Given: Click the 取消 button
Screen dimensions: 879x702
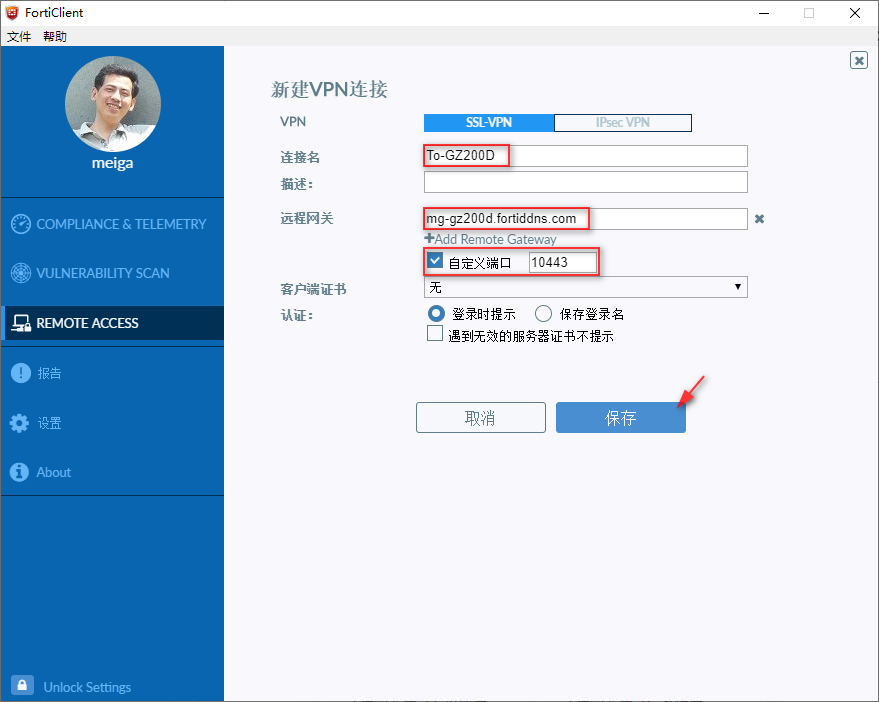Looking at the screenshot, I should click(480, 417).
